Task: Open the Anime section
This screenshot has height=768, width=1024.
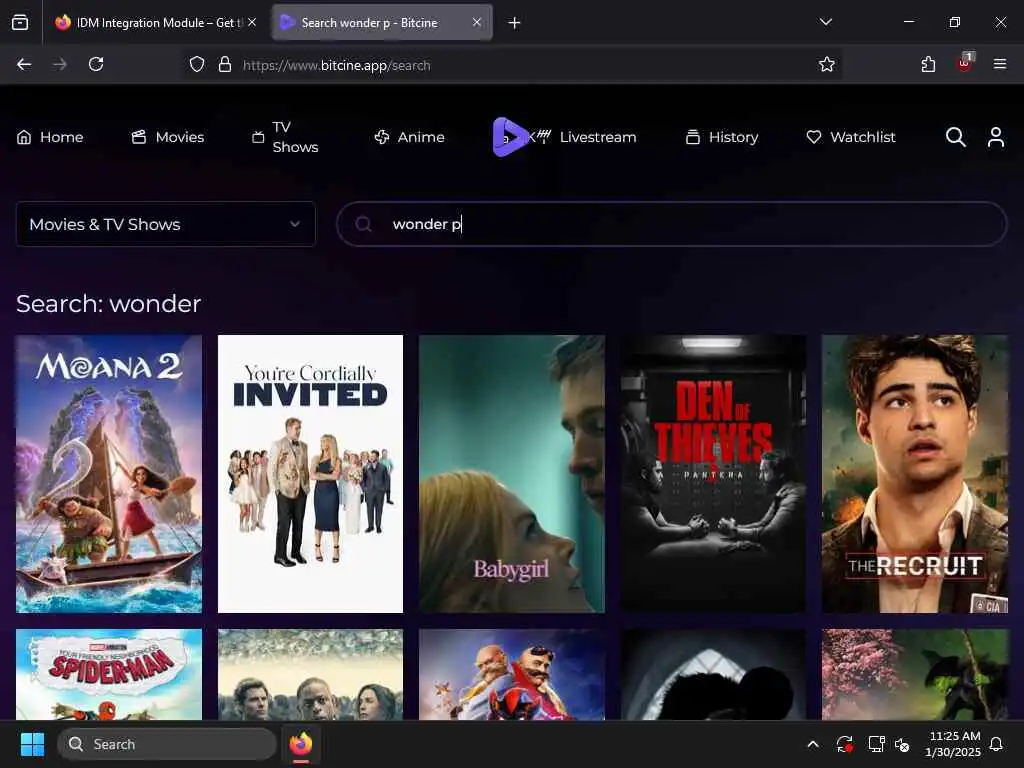Action: tap(409, 137)
